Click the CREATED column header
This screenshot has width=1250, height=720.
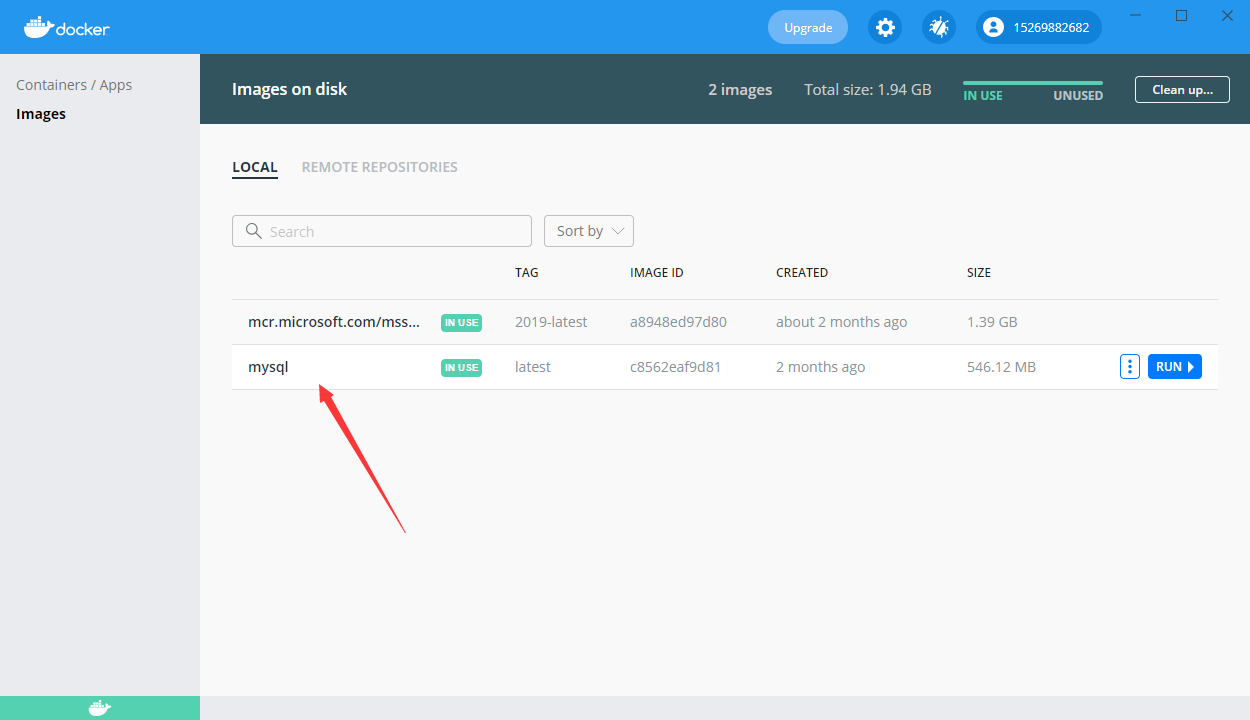802,272
